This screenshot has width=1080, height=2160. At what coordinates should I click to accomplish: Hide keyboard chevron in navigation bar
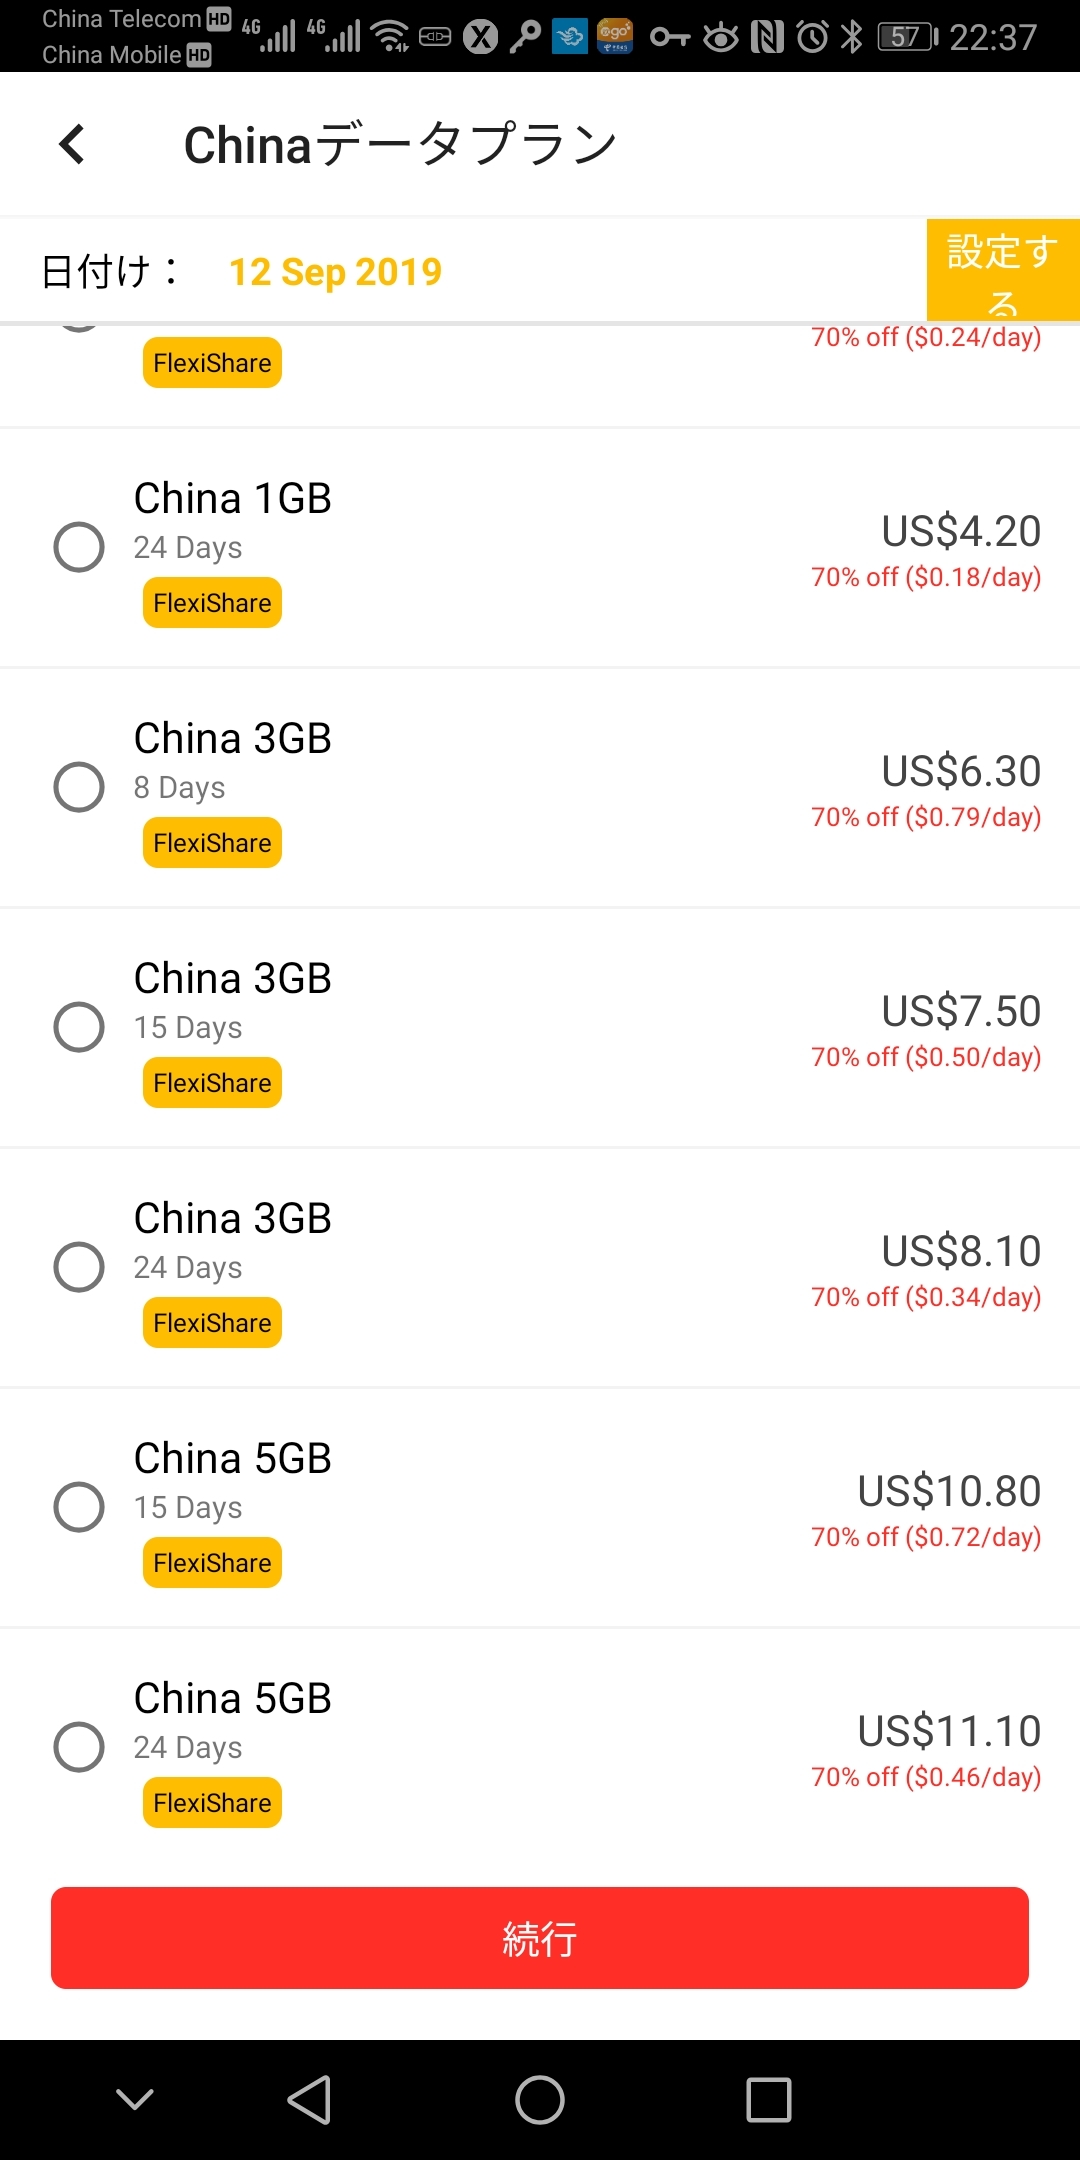pos(135,2099)
